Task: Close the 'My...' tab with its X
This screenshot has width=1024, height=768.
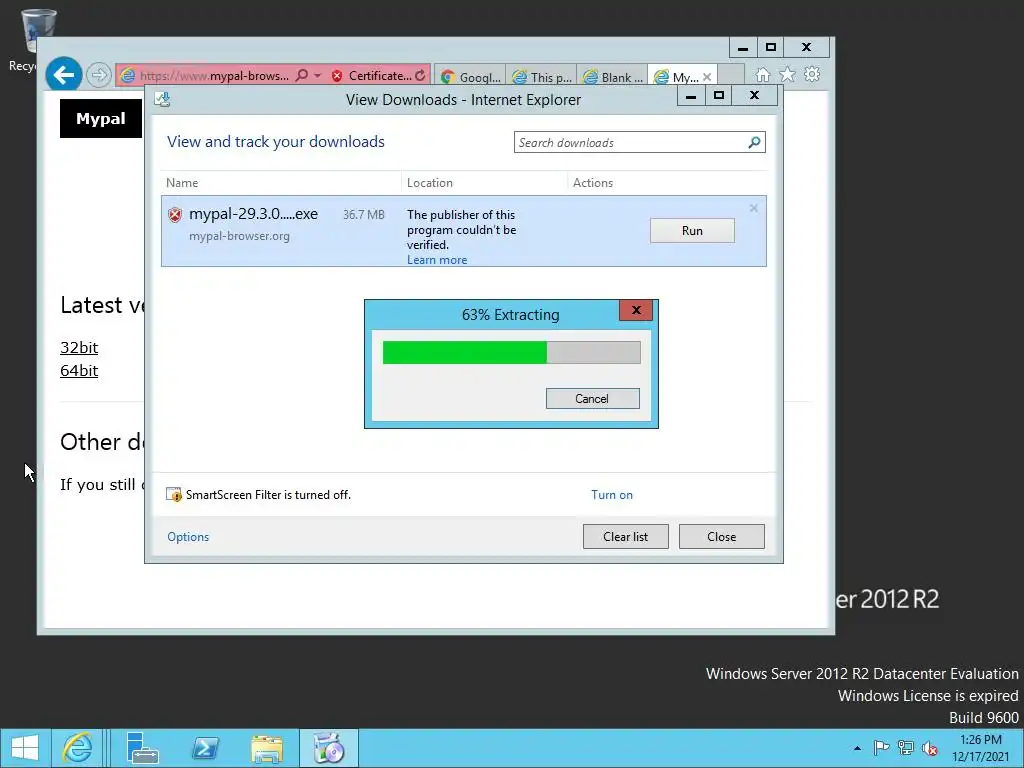Action: [707, 77]
